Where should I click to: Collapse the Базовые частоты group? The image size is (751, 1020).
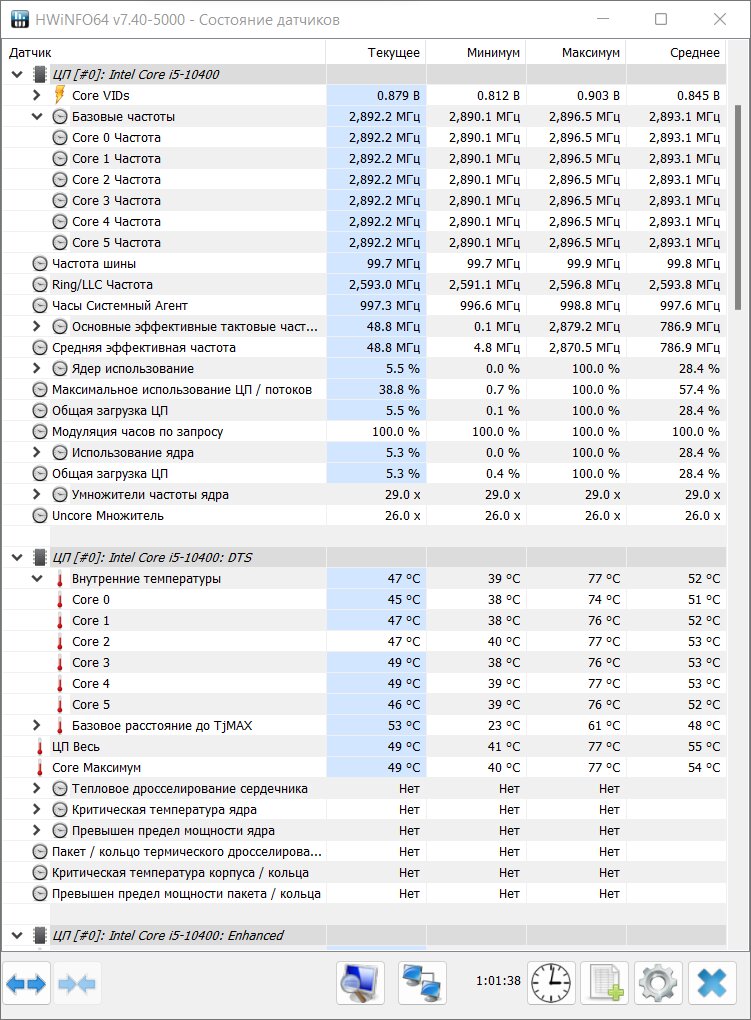pos(37,116)
